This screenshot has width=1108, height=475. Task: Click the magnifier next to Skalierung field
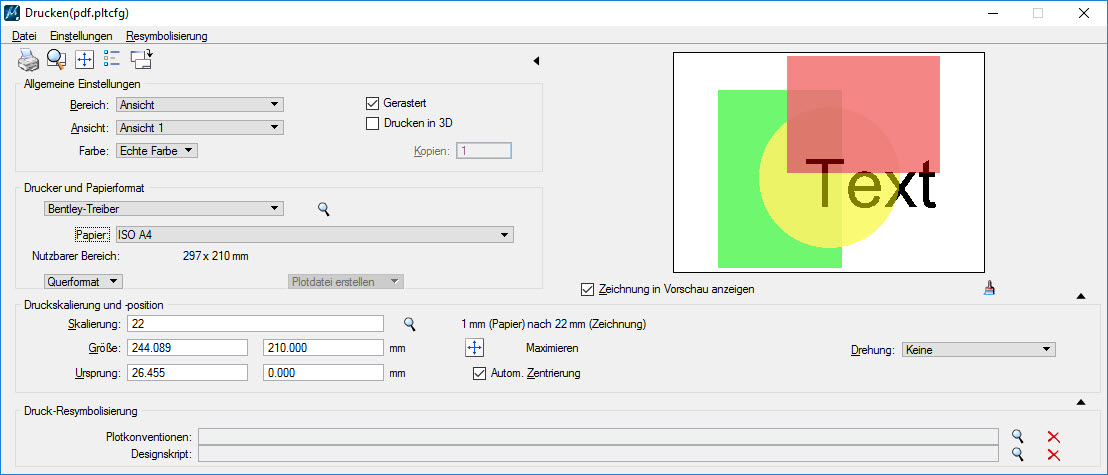click(410, 324)
